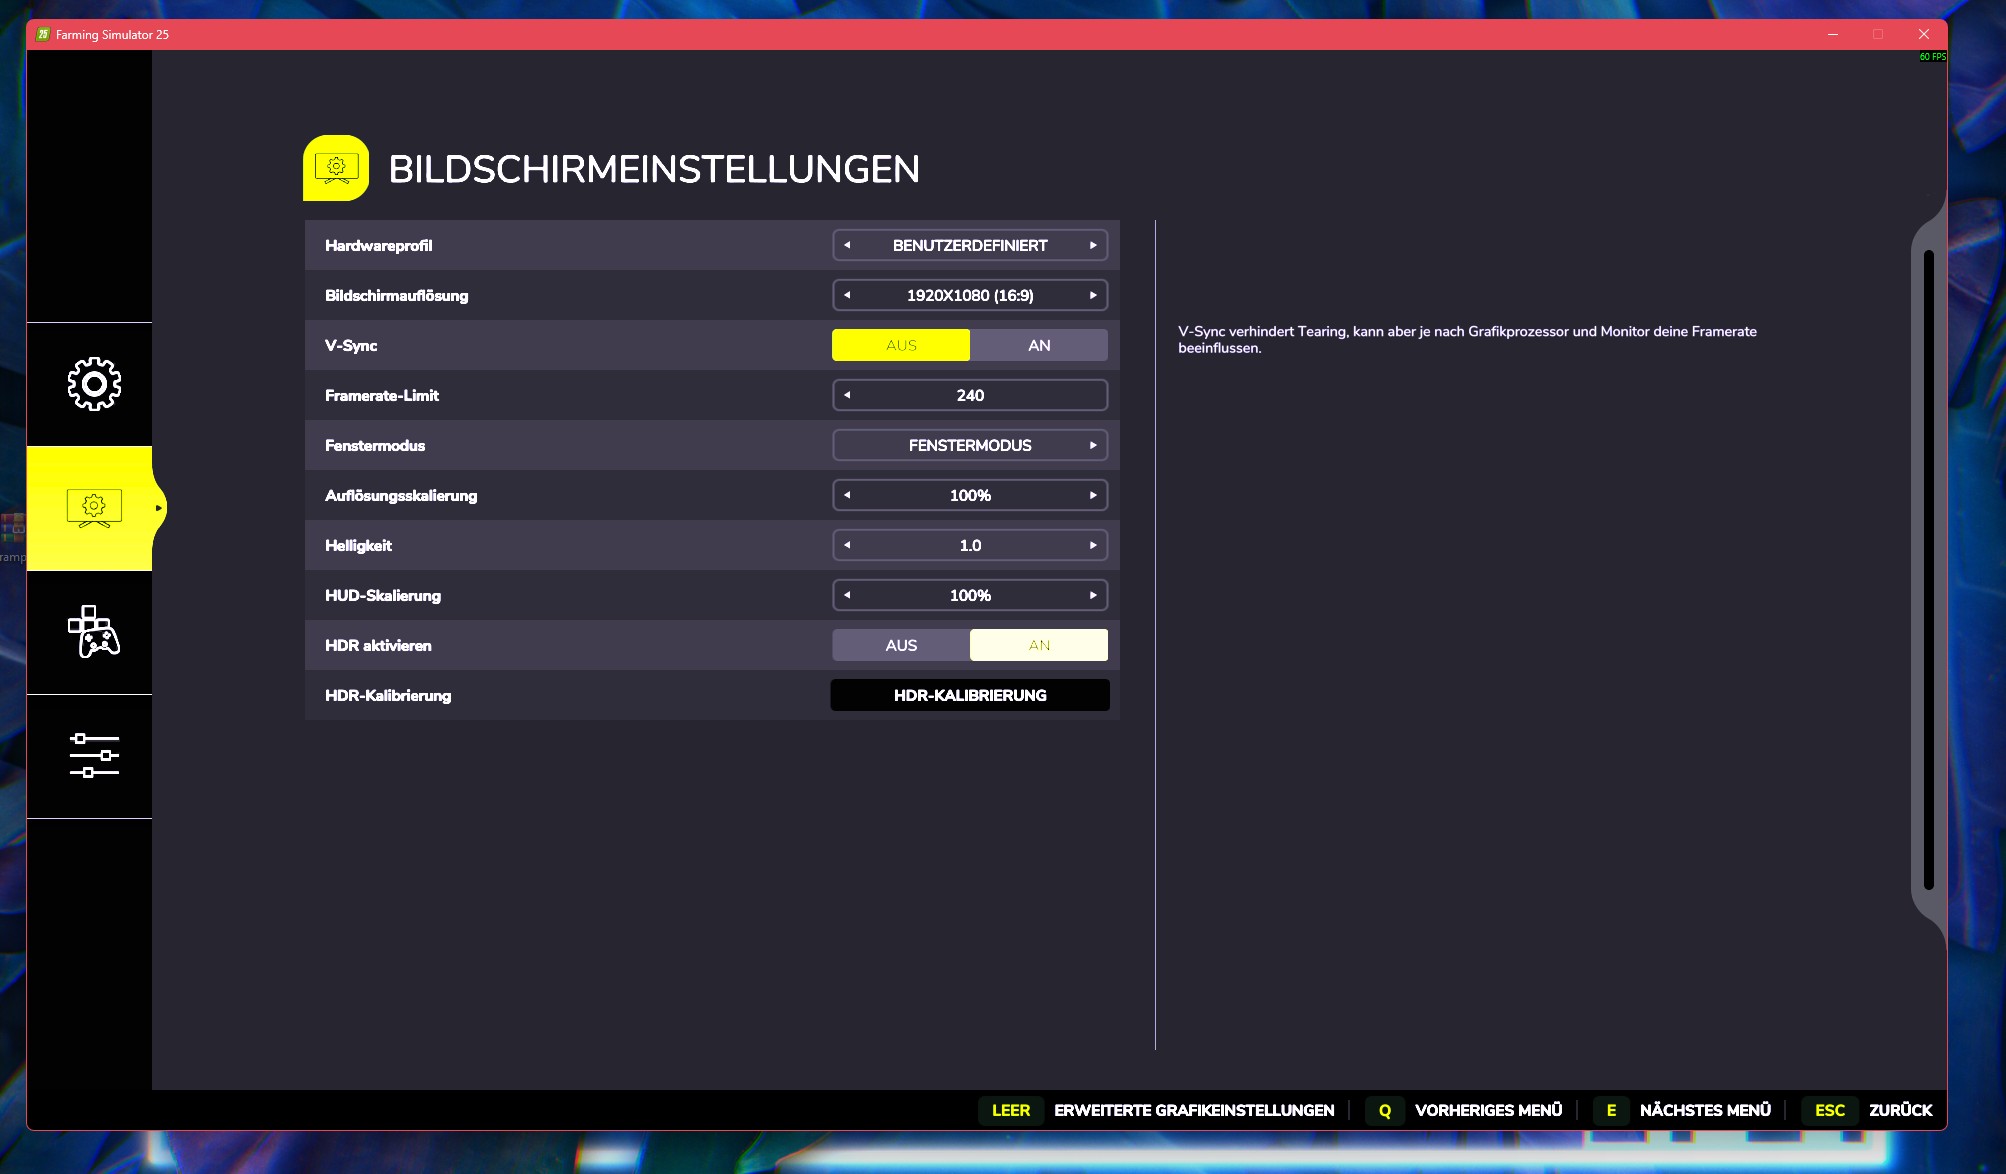The image size is (2006, 1174).
Task: Open controls gamepad icon in sidebar
Action: 94,632
